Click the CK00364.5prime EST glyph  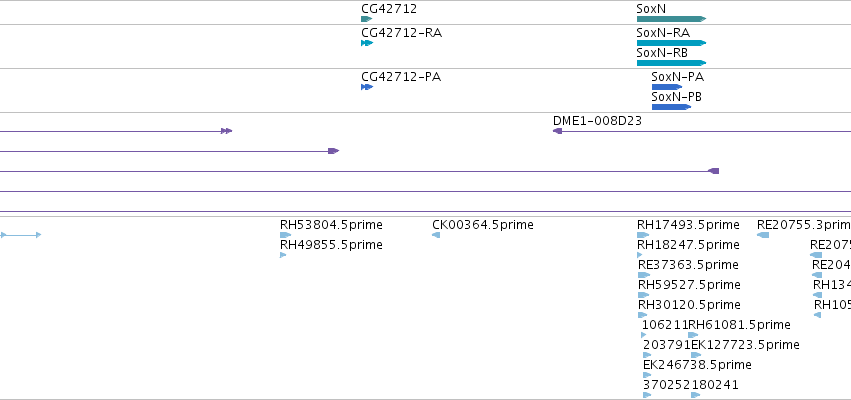[x=436, y=235]
